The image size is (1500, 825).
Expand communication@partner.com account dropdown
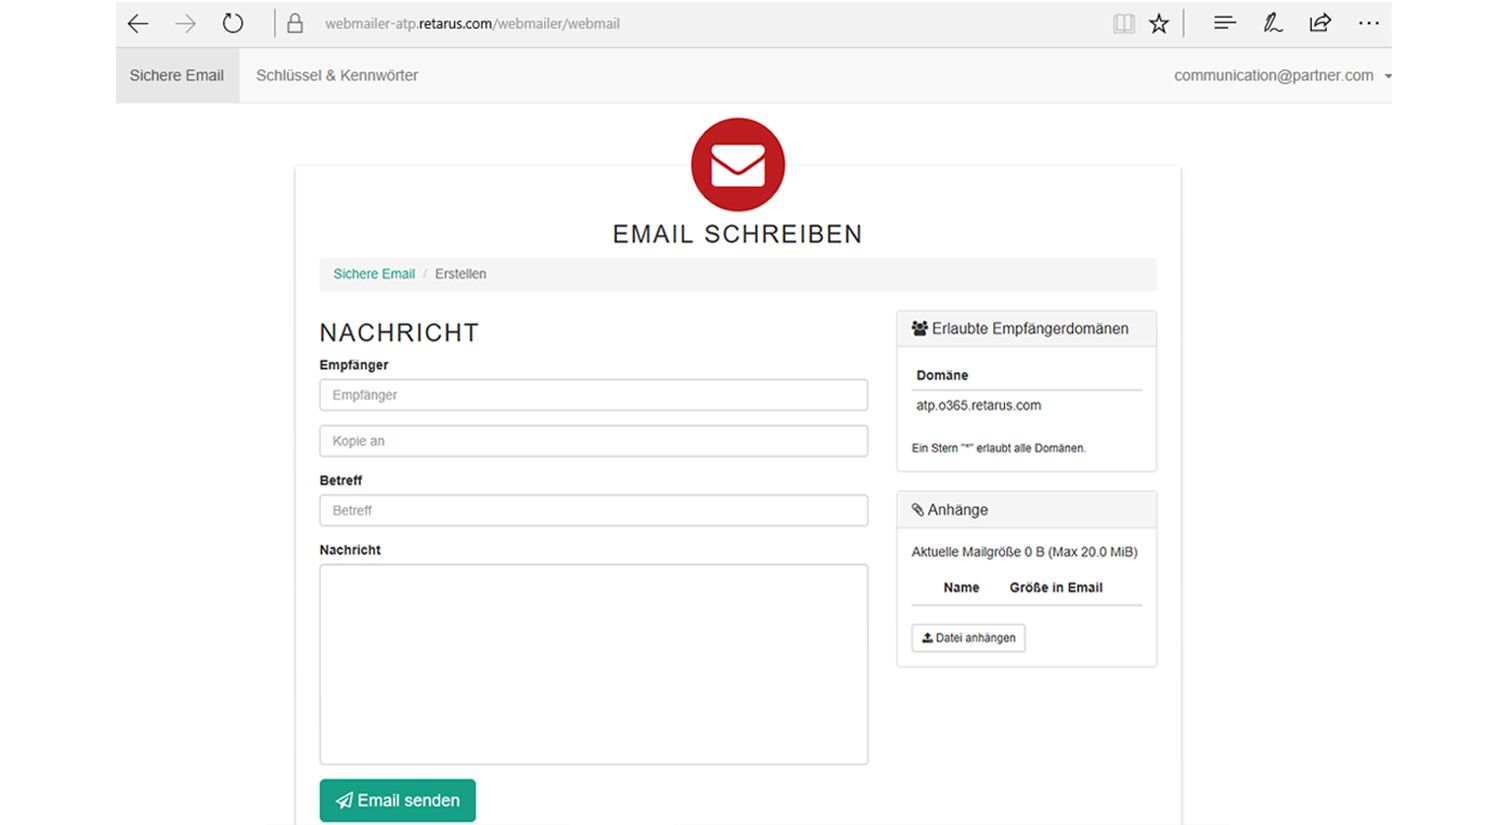pos(1283,75)
